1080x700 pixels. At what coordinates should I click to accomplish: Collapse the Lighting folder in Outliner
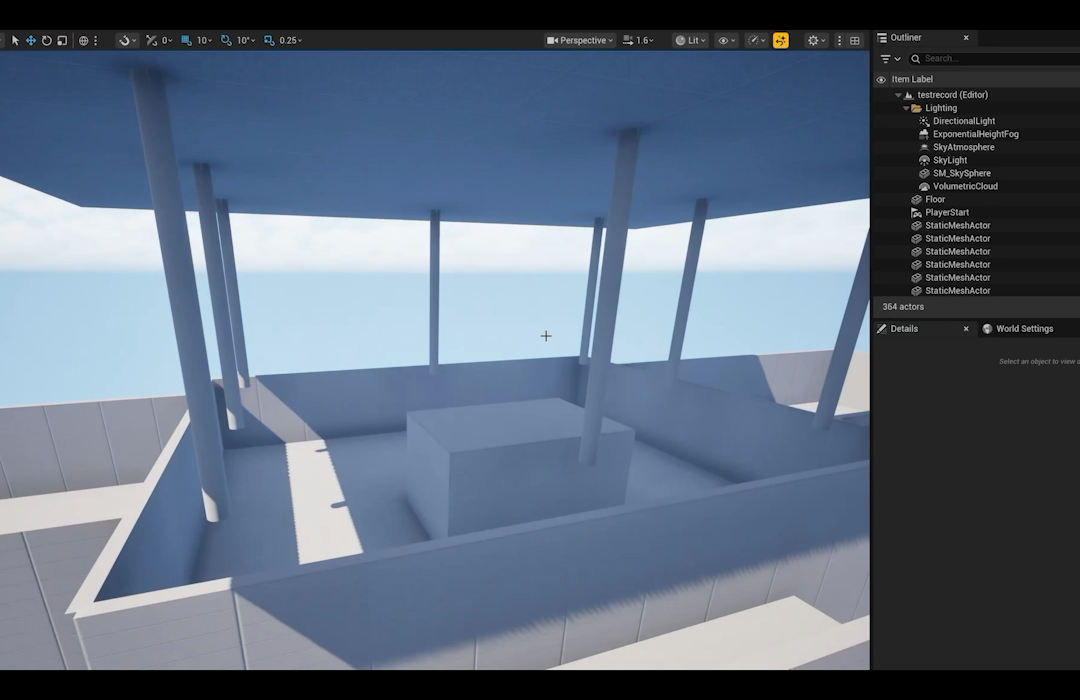(906, 108)
